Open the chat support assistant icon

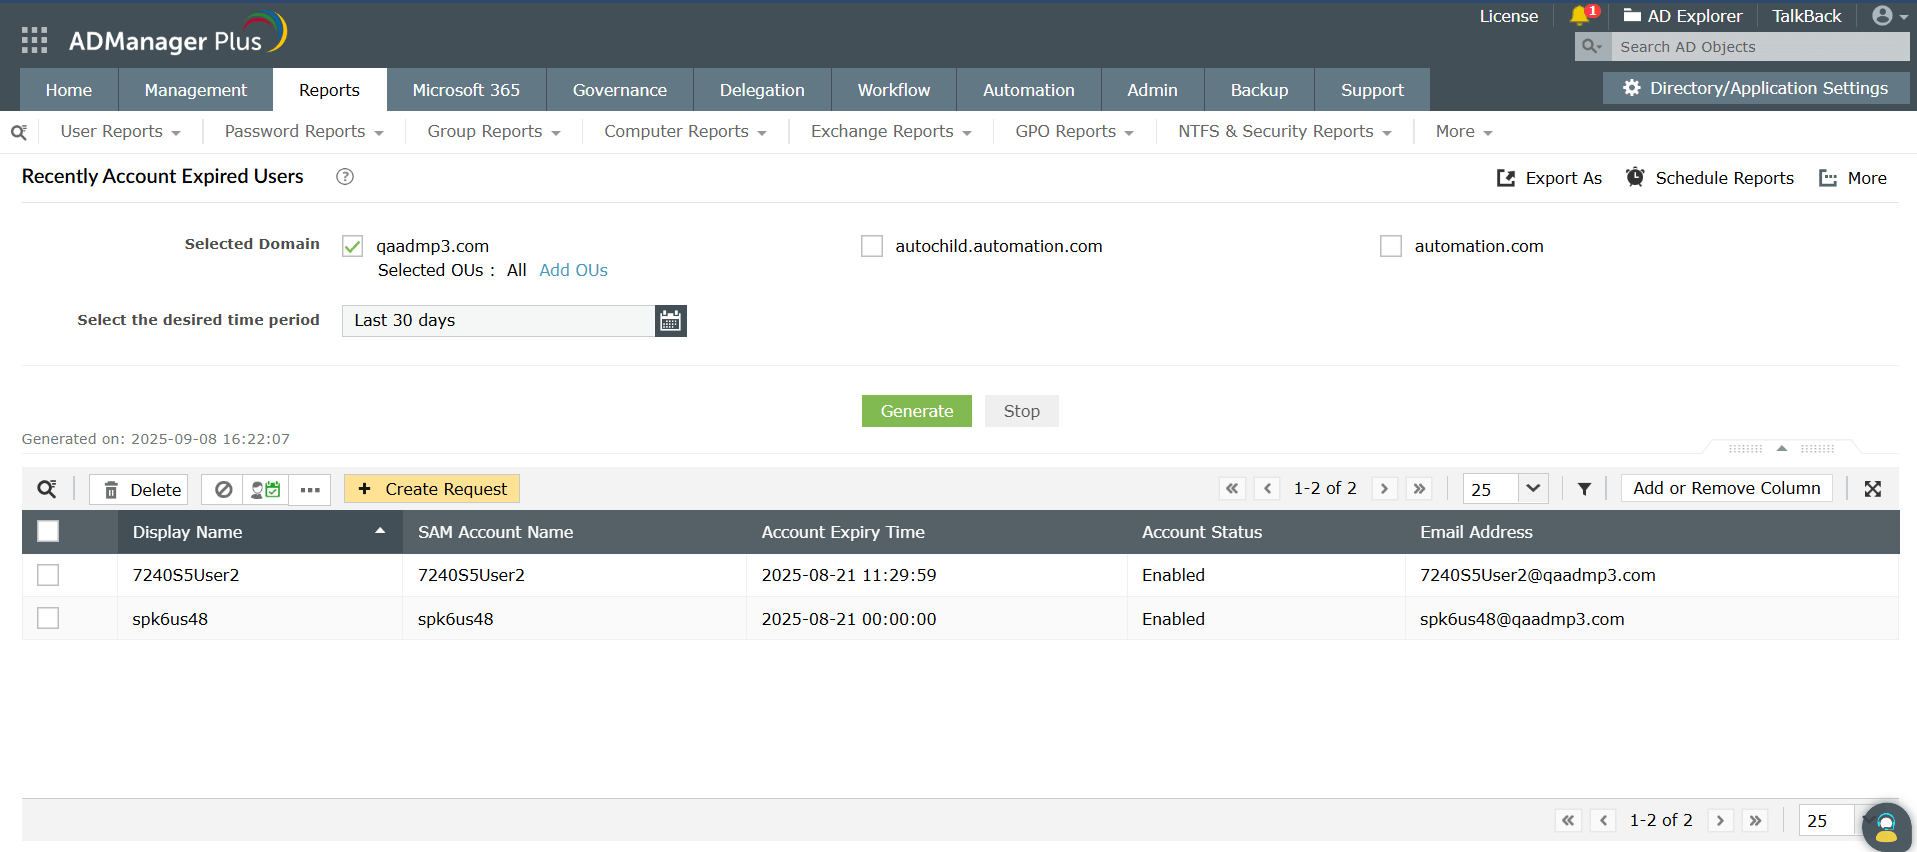click(x=1886, y=828)
